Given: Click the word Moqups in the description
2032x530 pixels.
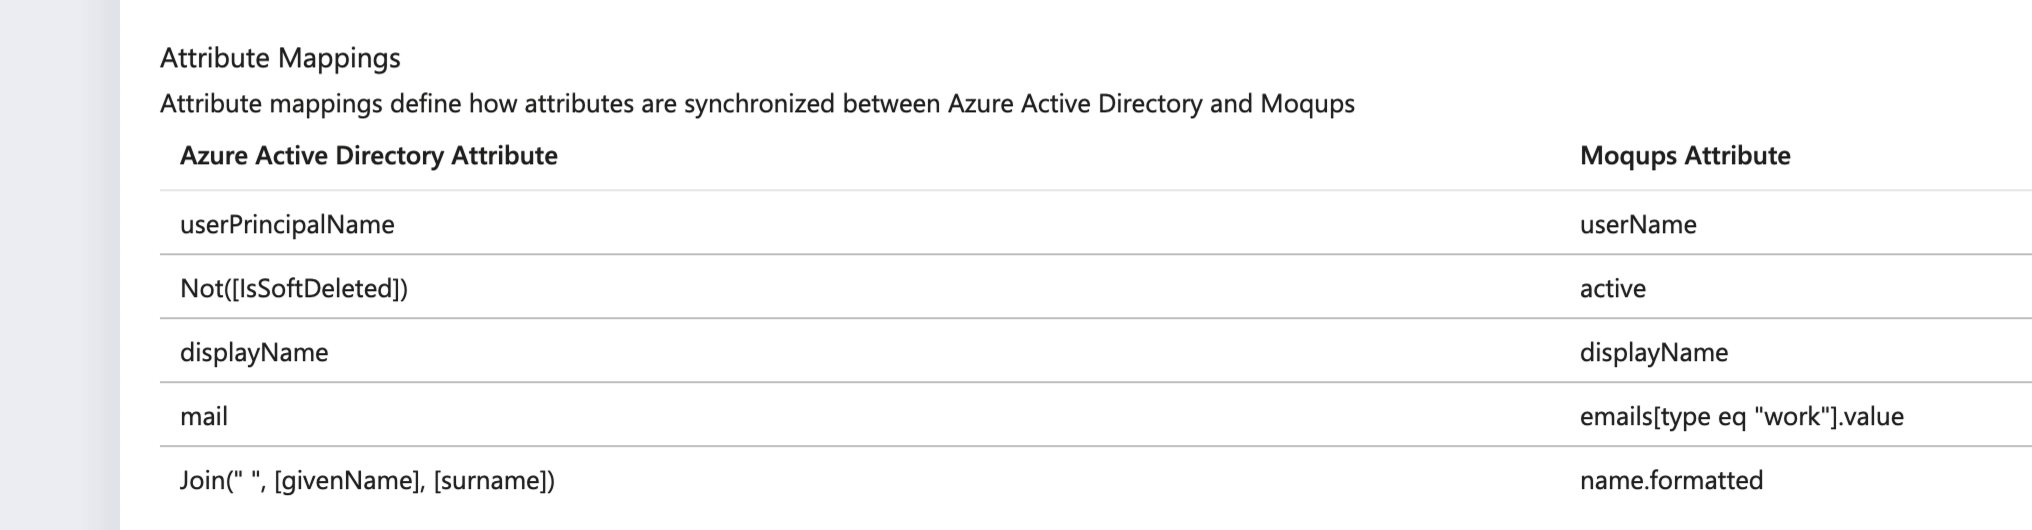Looking at the screenshot, I should tap(1307, 104).
